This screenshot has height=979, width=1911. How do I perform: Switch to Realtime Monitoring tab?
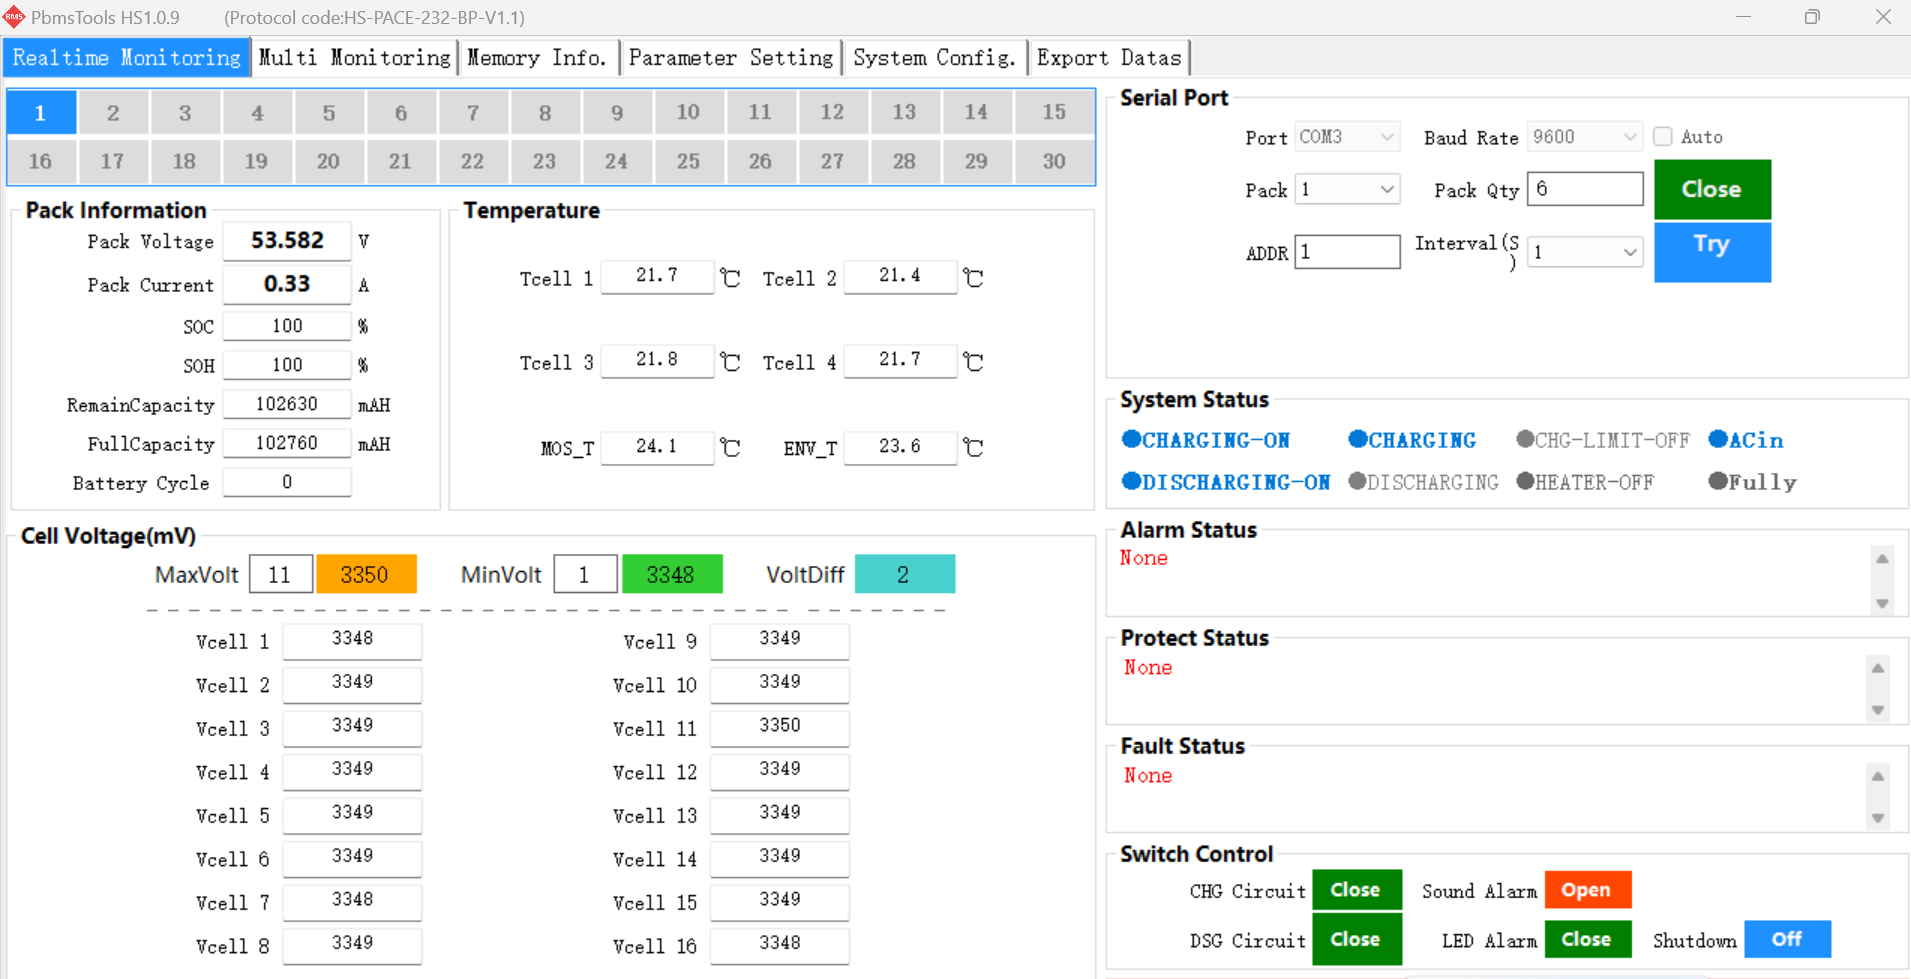point(126,58)
